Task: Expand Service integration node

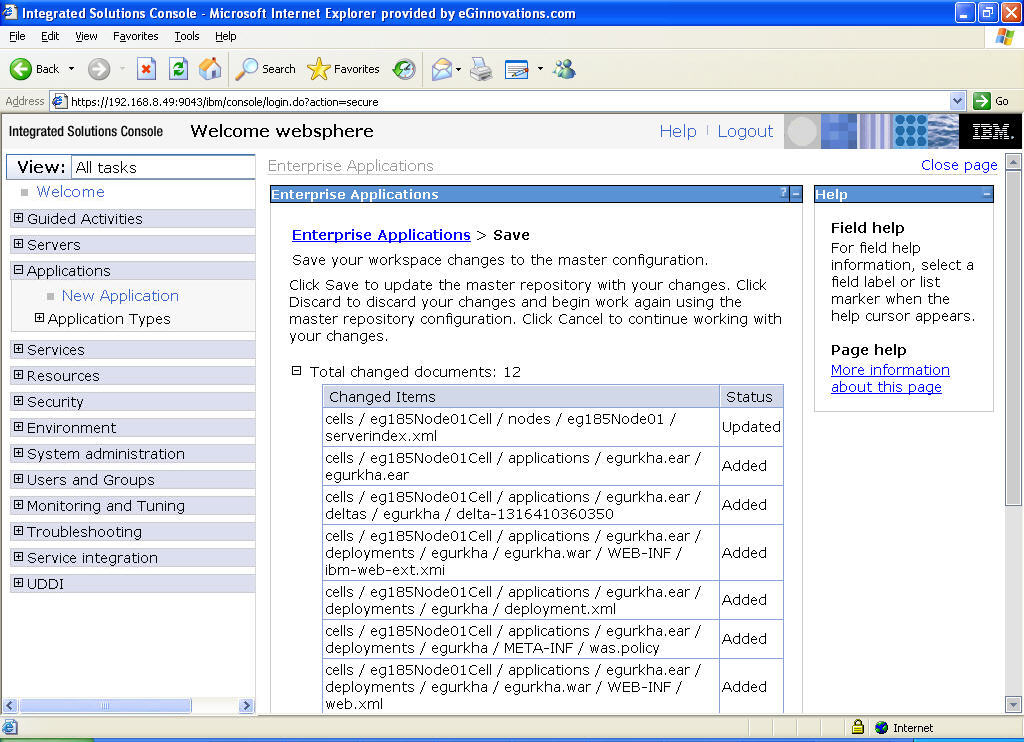Action: pyautogui.click(x=18, y=557)
